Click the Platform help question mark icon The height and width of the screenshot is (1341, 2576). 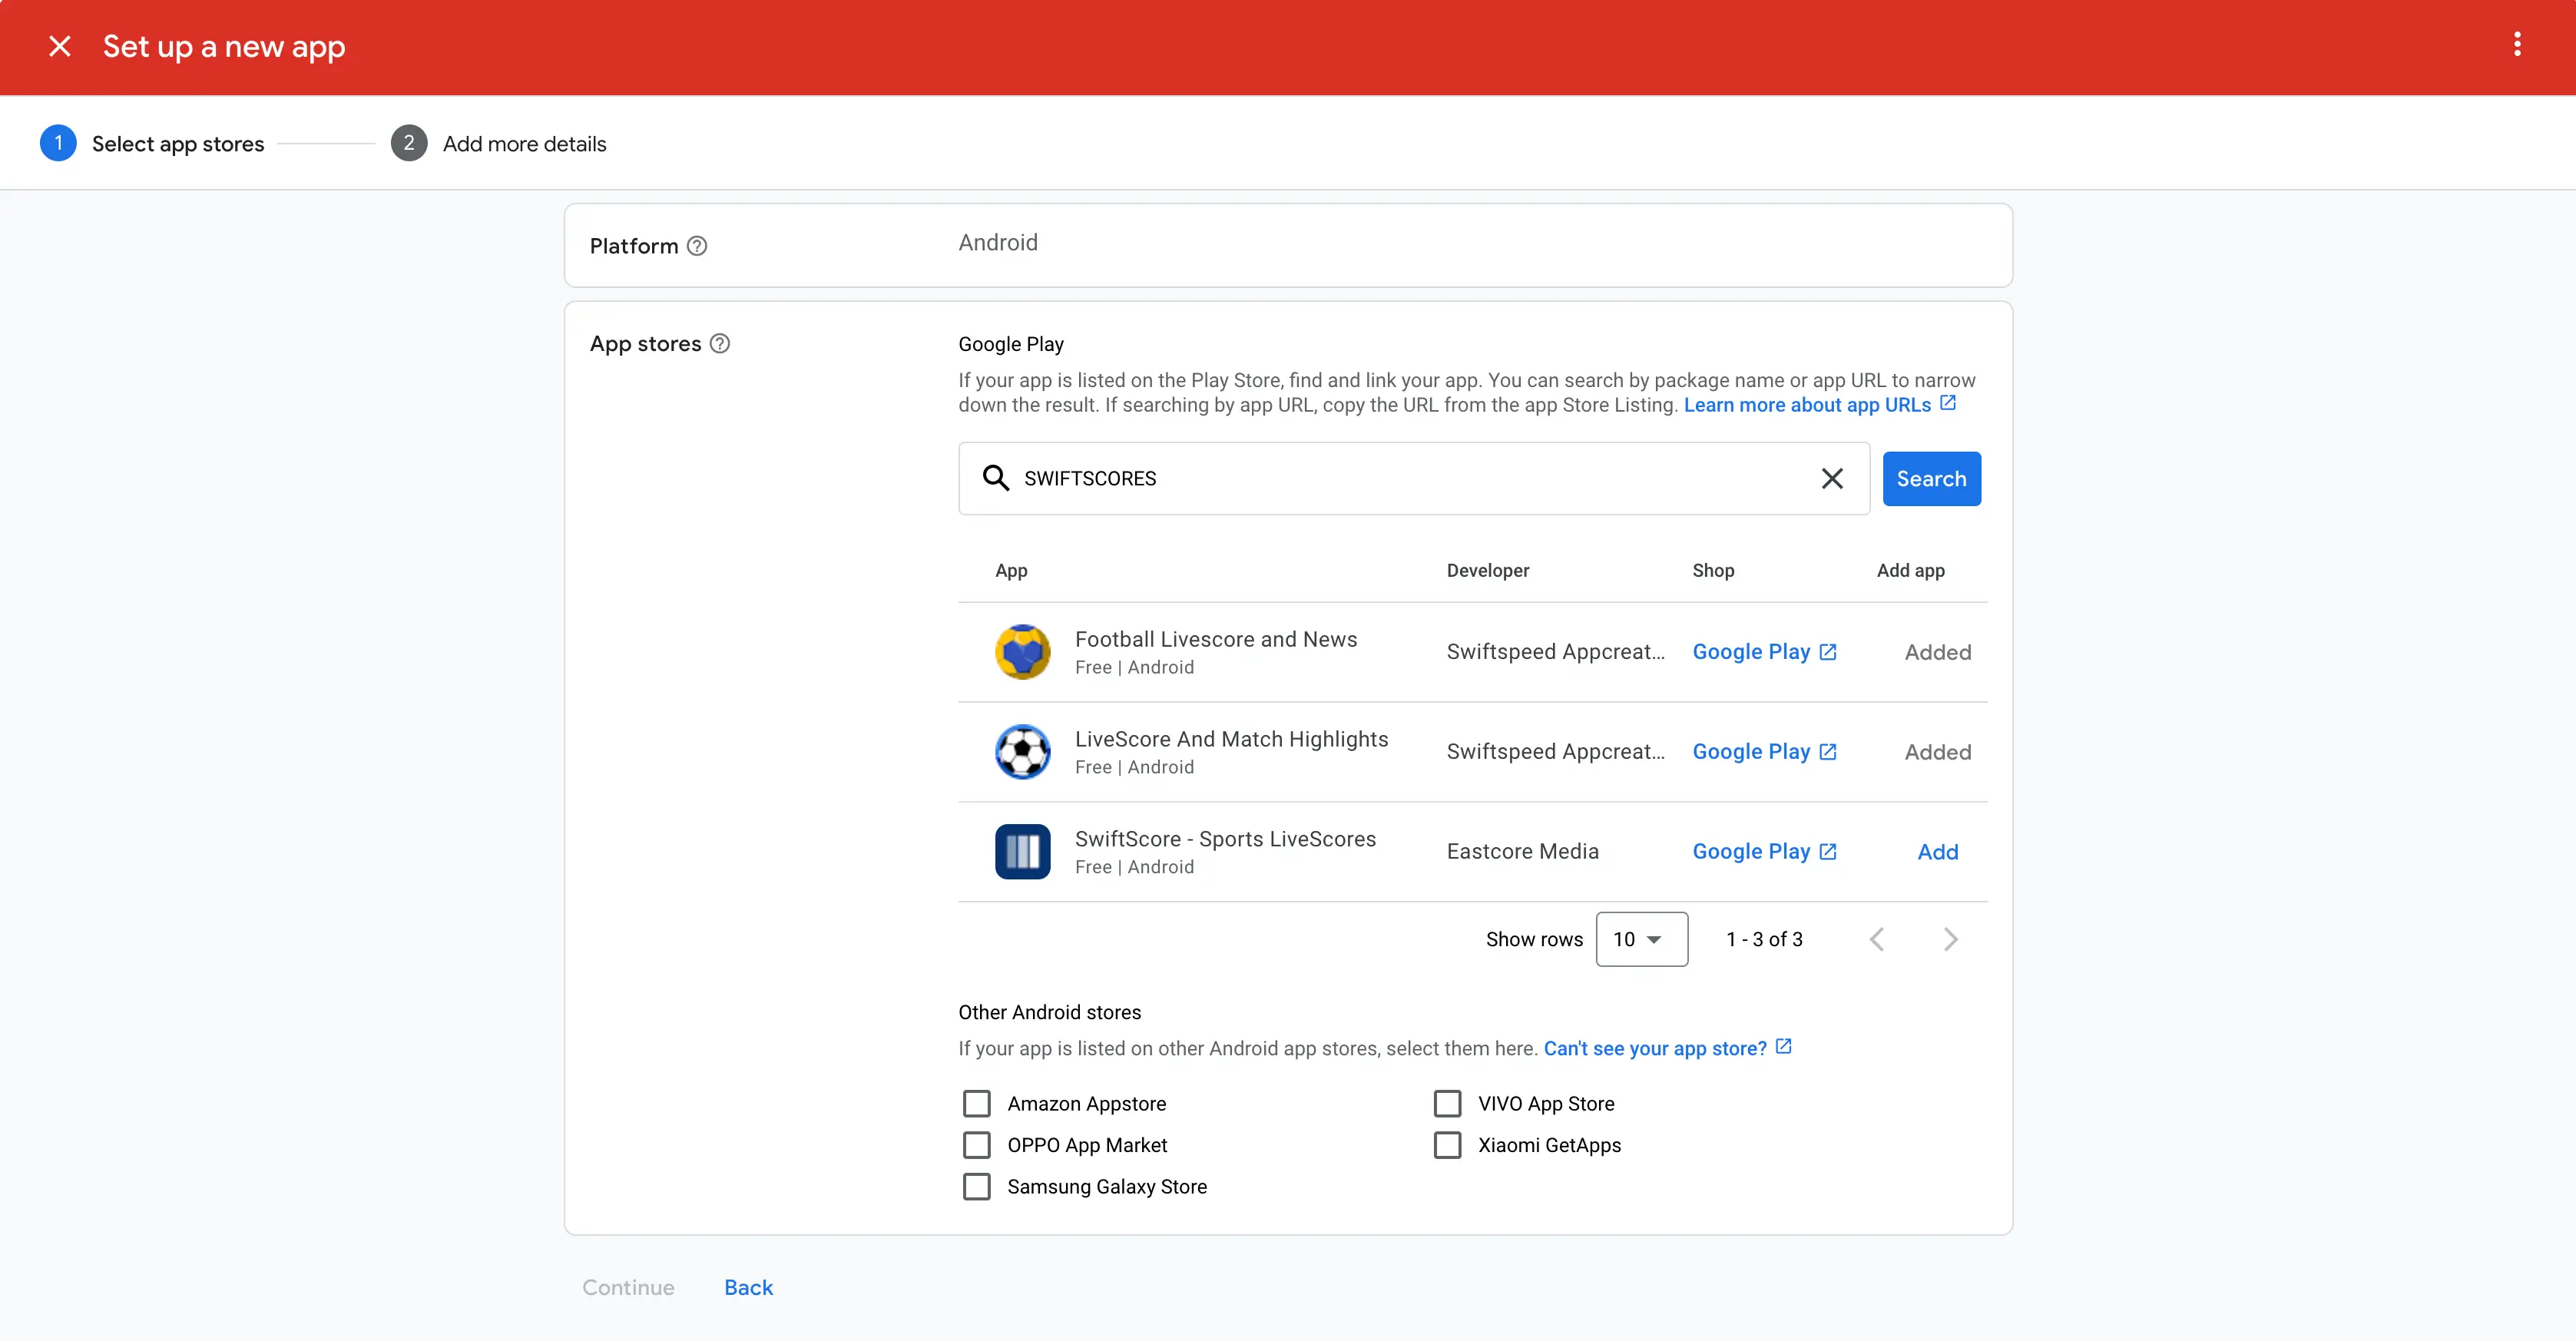pyautogui.click(x=697, y=246)
